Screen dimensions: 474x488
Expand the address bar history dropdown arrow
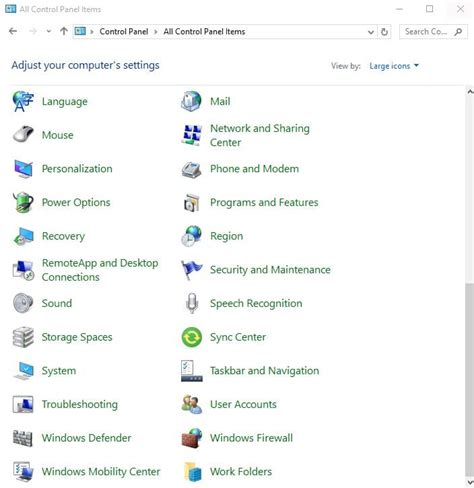click(371, 32)
